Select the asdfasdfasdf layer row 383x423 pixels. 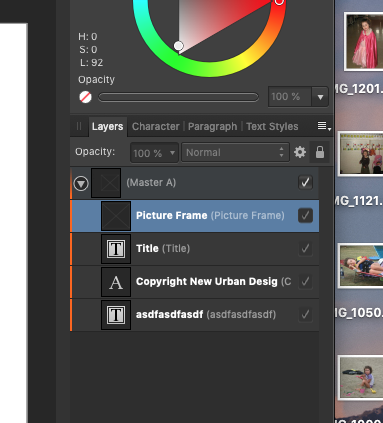195,315
